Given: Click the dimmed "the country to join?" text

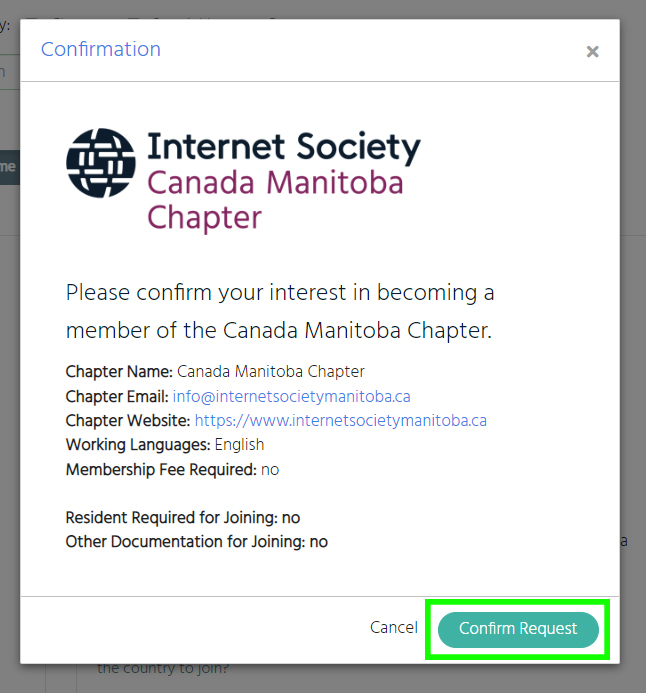Looking at the screenshot, I should coord(163,668).
